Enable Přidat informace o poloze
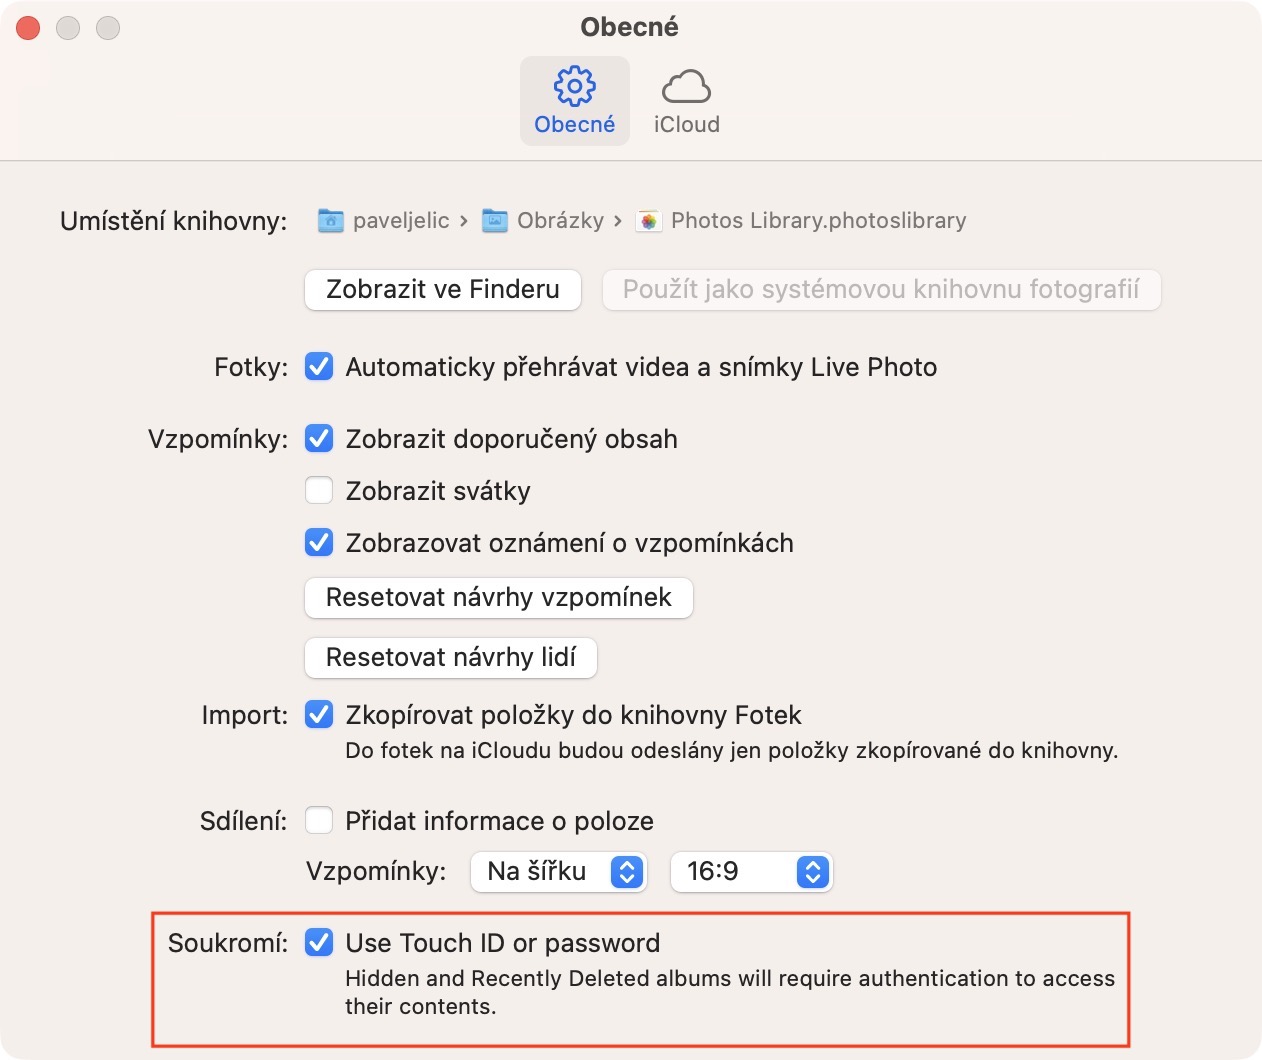The width and height of the screenshot is (1262, 1060). pos(319,821)
